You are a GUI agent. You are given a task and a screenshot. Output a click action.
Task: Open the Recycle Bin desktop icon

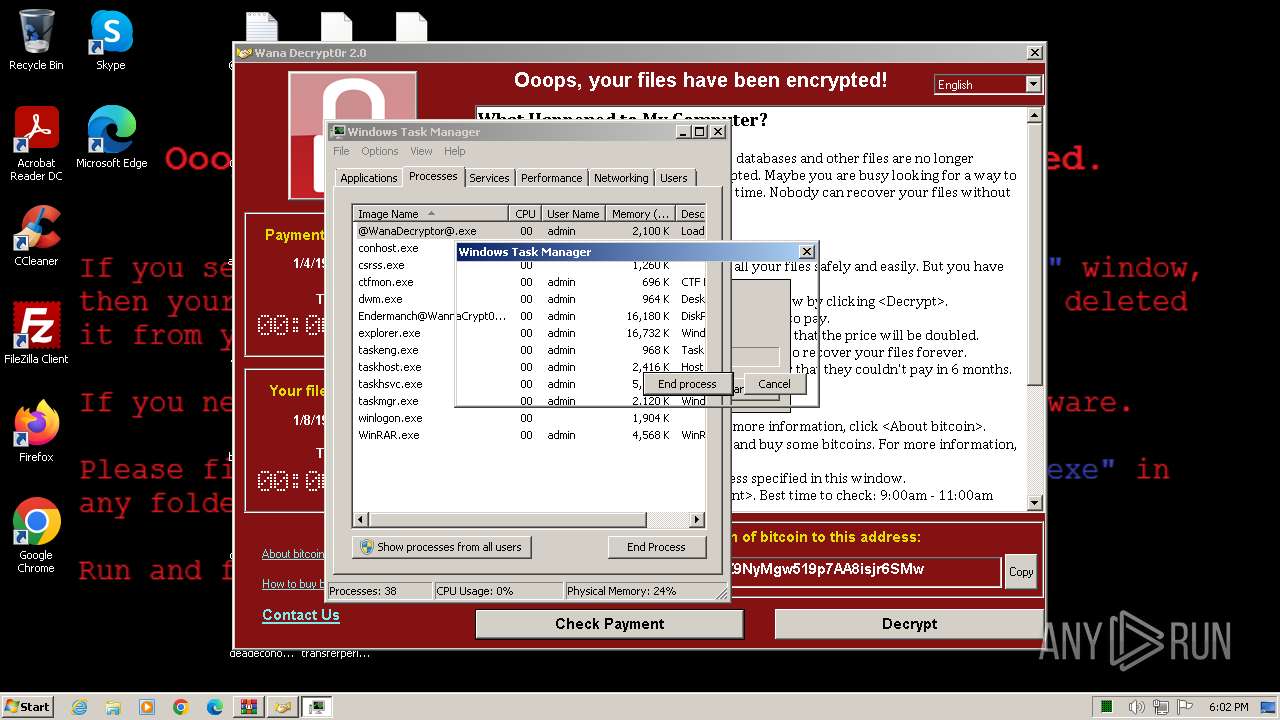click(x=36, y=40)
